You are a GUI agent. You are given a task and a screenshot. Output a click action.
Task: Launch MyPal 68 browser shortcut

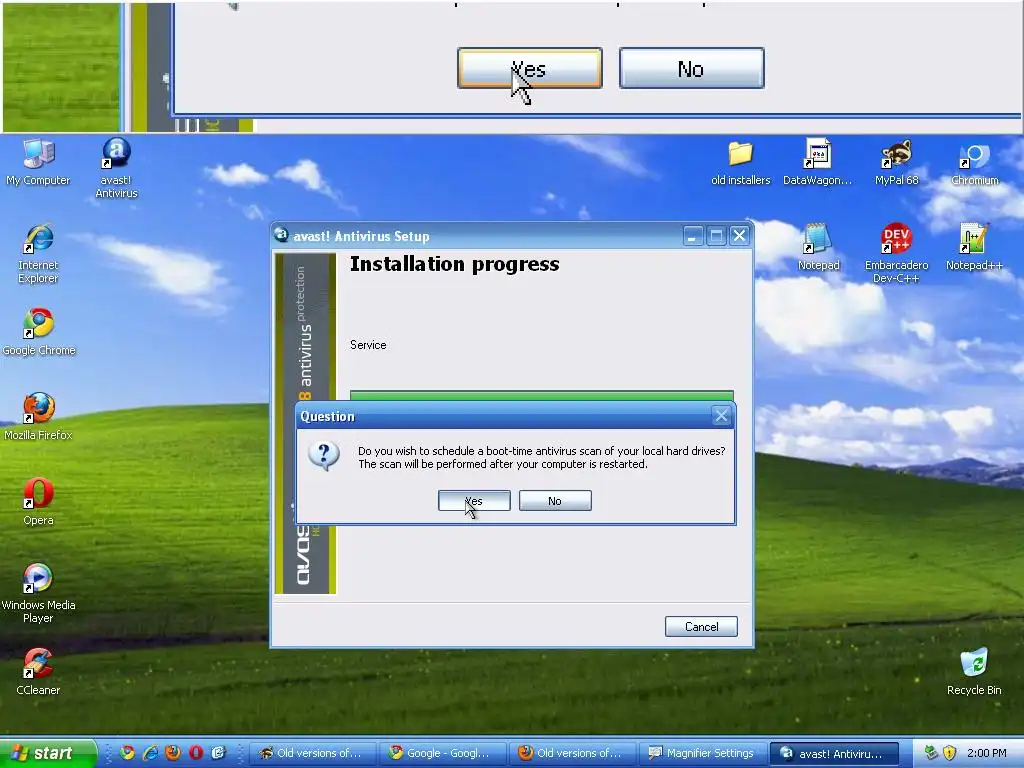tap(897, 162)
